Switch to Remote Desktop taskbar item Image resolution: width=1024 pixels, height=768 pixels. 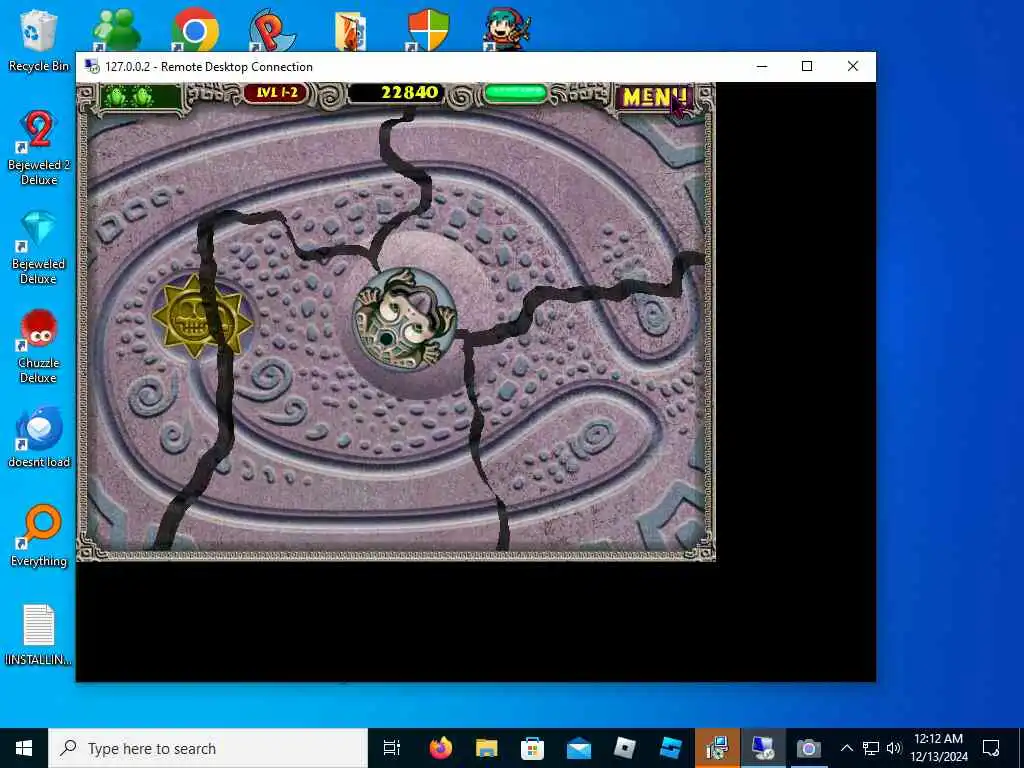tap(763, 748)
